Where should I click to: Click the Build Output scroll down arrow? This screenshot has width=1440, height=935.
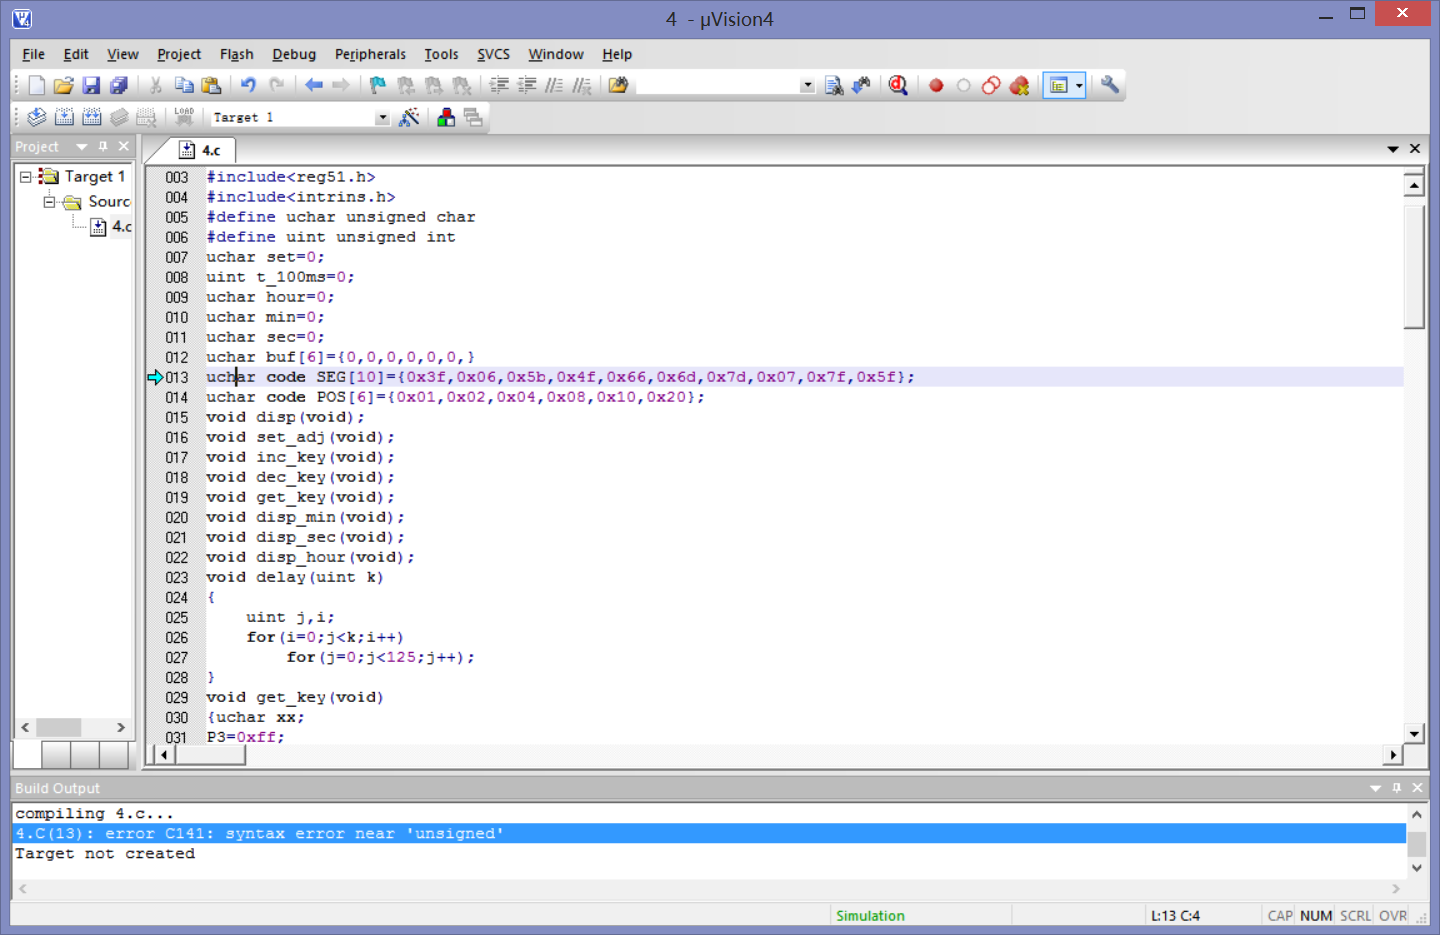1417,868
